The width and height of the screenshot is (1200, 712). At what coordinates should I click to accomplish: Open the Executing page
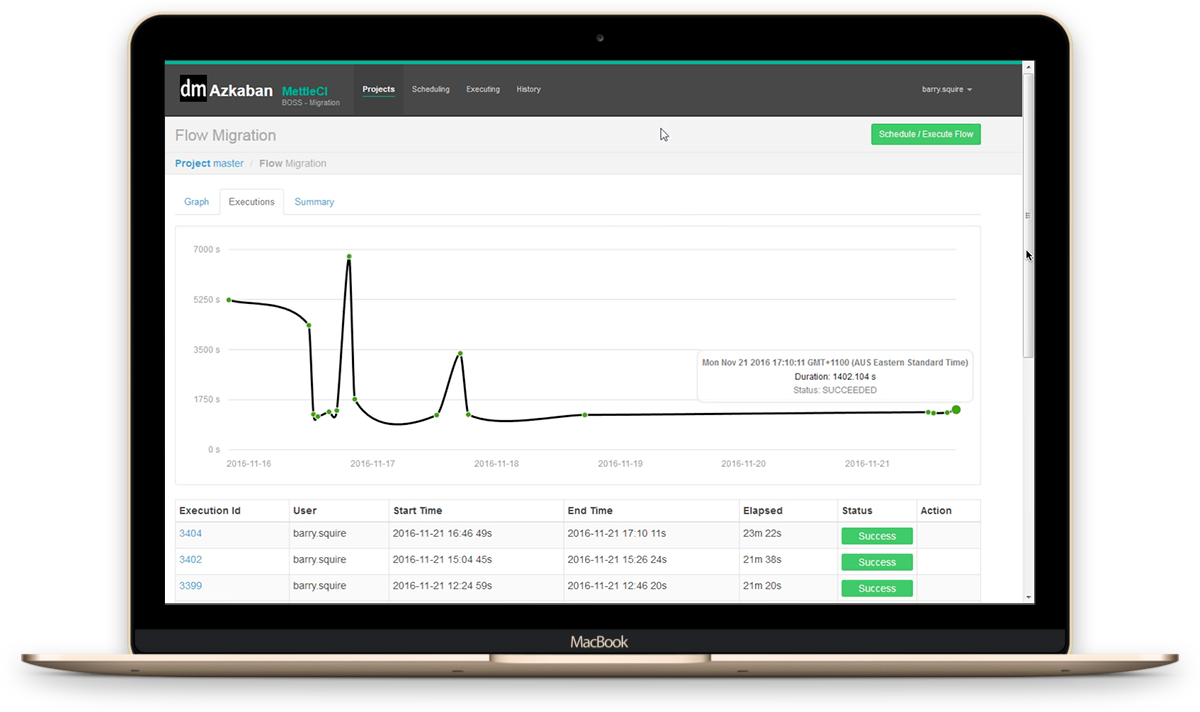pyautogui.click(x=483, y=89)
